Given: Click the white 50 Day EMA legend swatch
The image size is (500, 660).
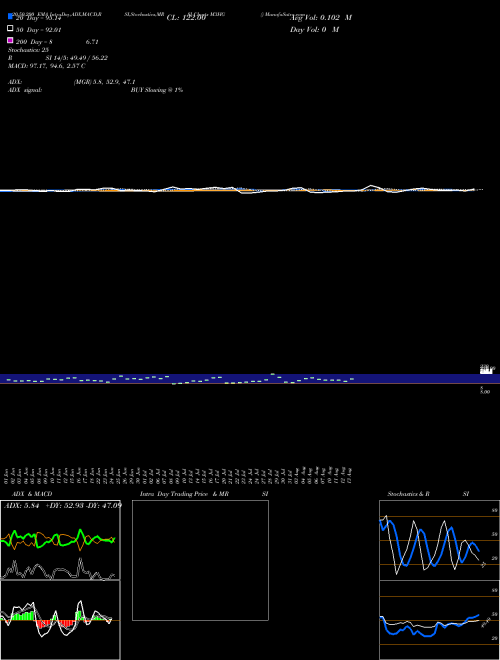Looking at the screenshot, I should coord(10,28).
